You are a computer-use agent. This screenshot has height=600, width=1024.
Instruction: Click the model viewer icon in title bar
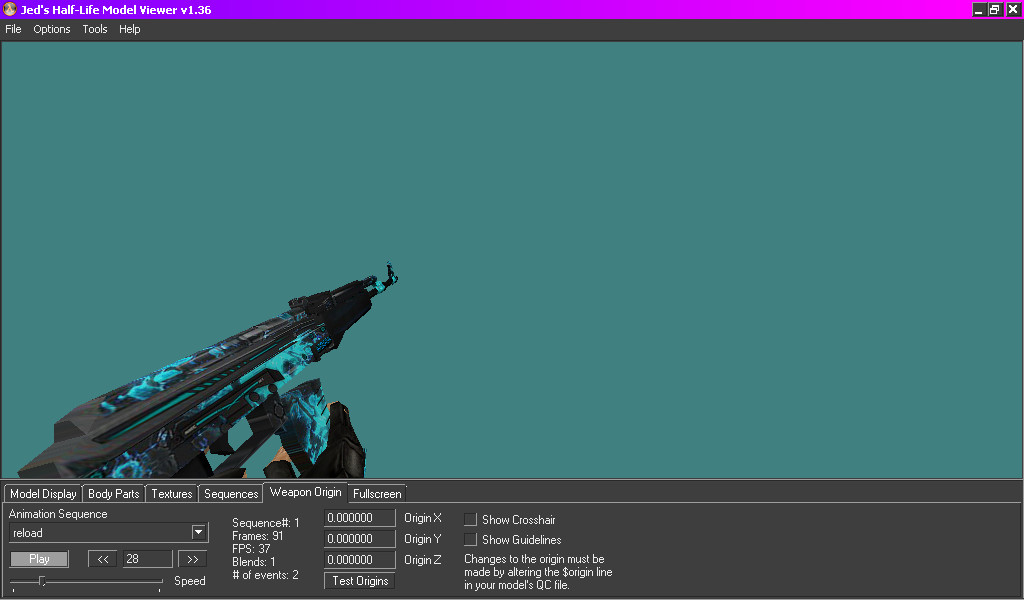point(9,9)
